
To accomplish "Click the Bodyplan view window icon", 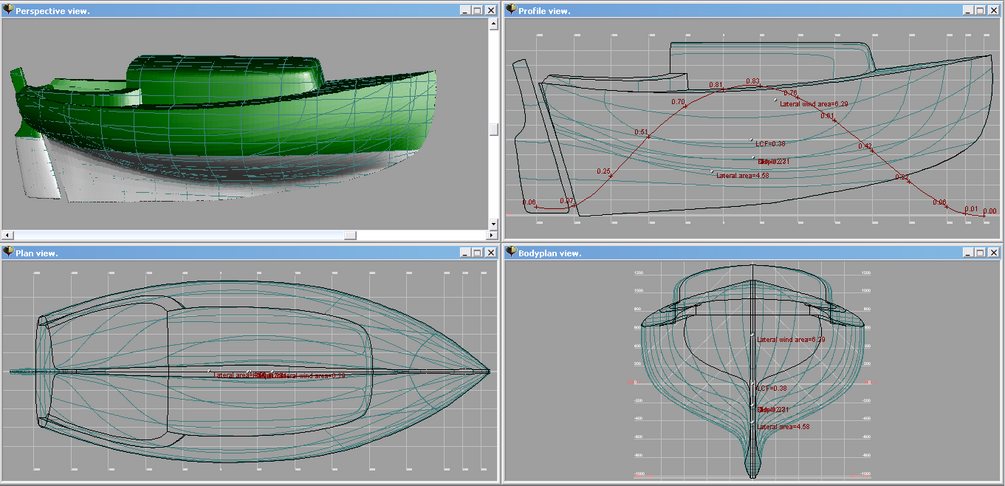I will tap(511, 253).
